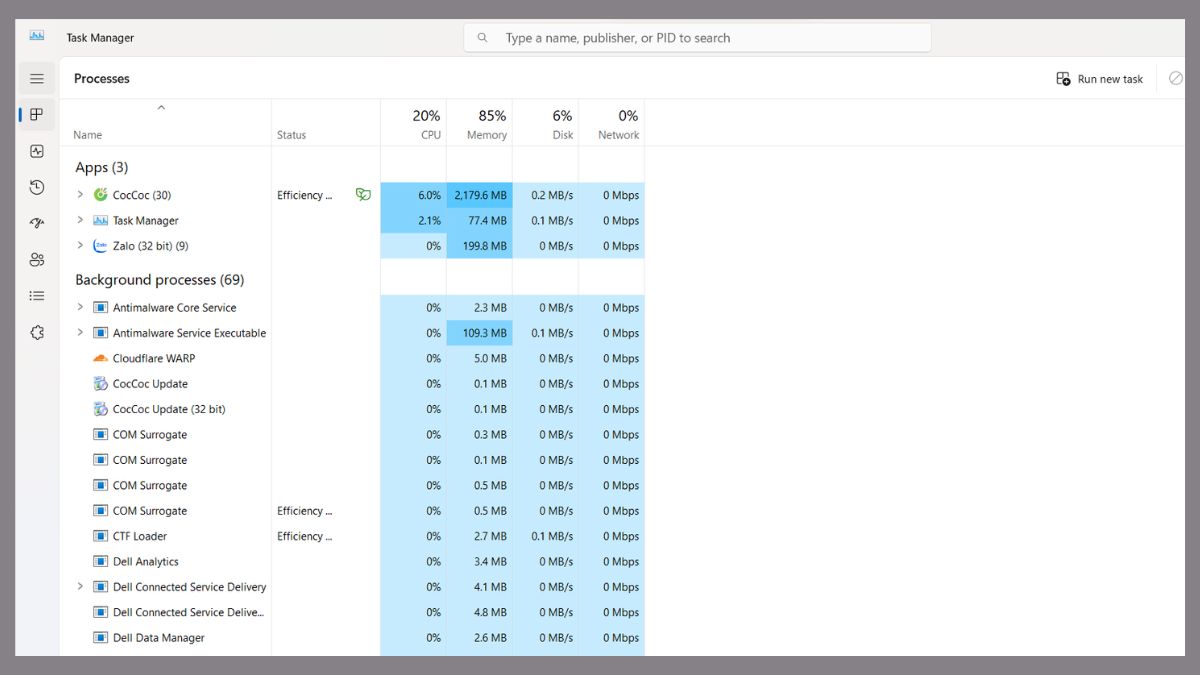
Task: Click the search magnifier icon
Action: (482, 38)
